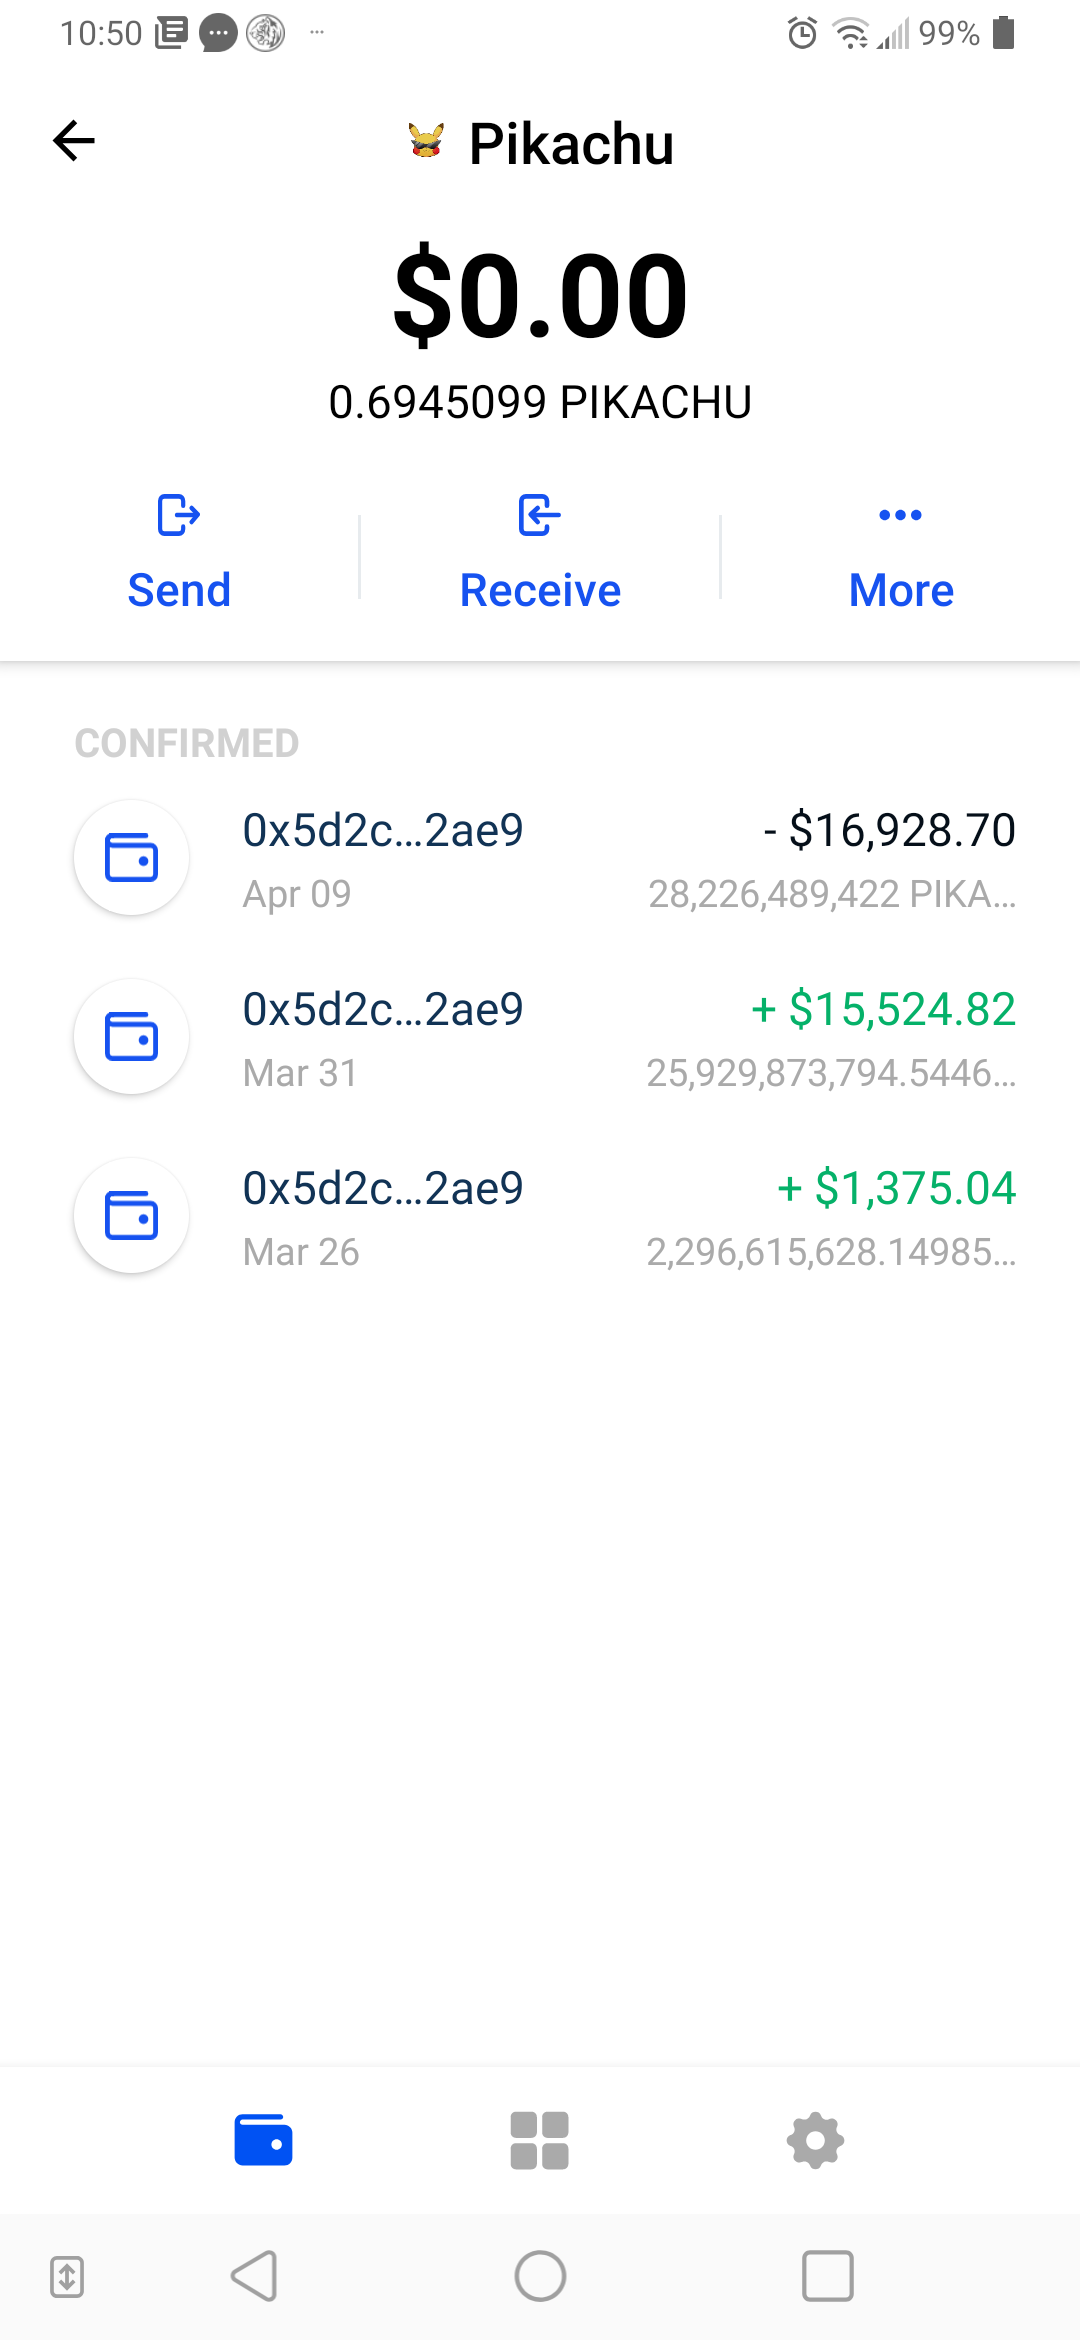Tap the +$15,524.82 amount
This screenshot has height=2340, width=1080.
pos(884,1009)
